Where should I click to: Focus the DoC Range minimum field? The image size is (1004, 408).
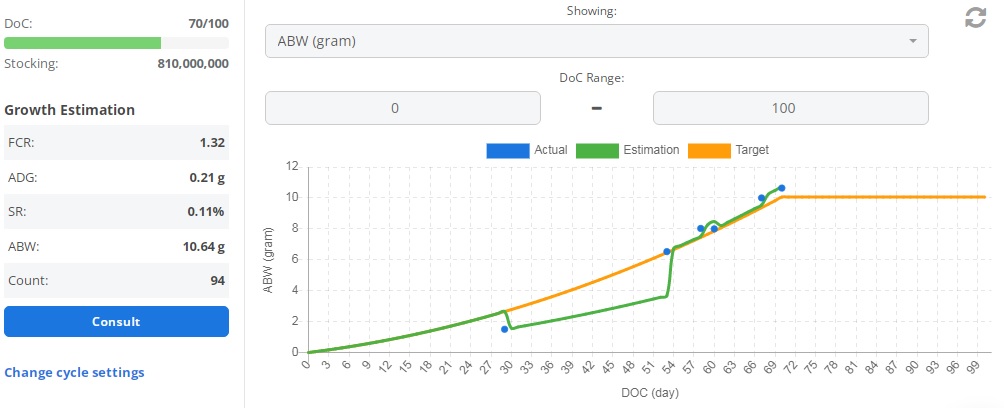tap(402, 108)
